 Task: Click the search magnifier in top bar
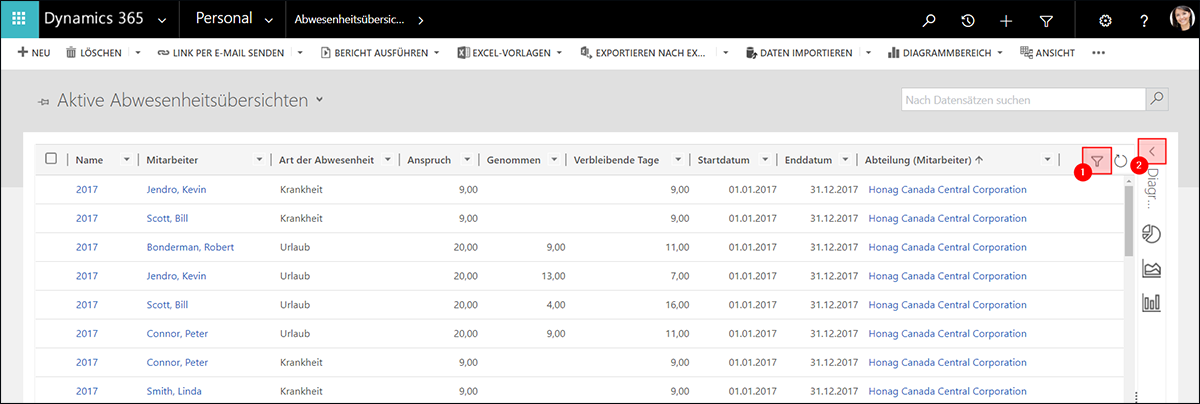point(929,20)
